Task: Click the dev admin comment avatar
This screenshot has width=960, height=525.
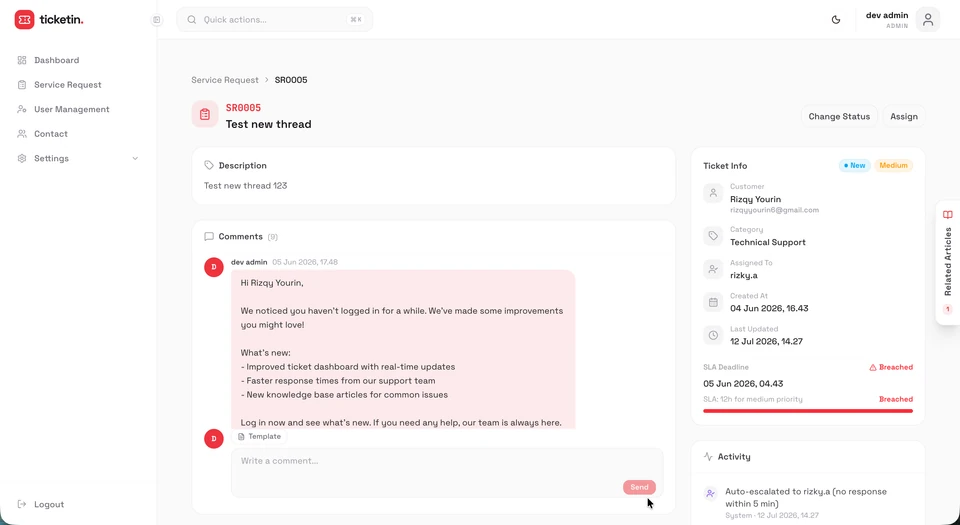Action: [x=214, y=267]
